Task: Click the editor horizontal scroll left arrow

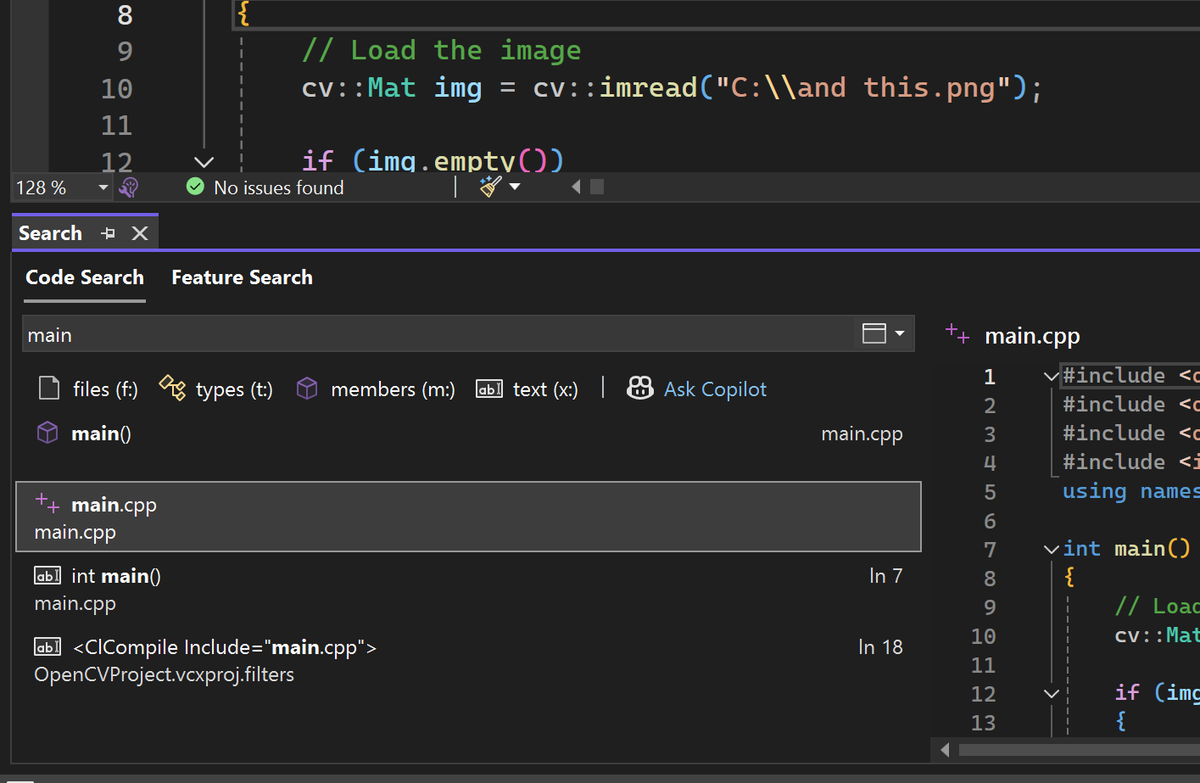Action: pyautogui.click(x=576, y=187)
